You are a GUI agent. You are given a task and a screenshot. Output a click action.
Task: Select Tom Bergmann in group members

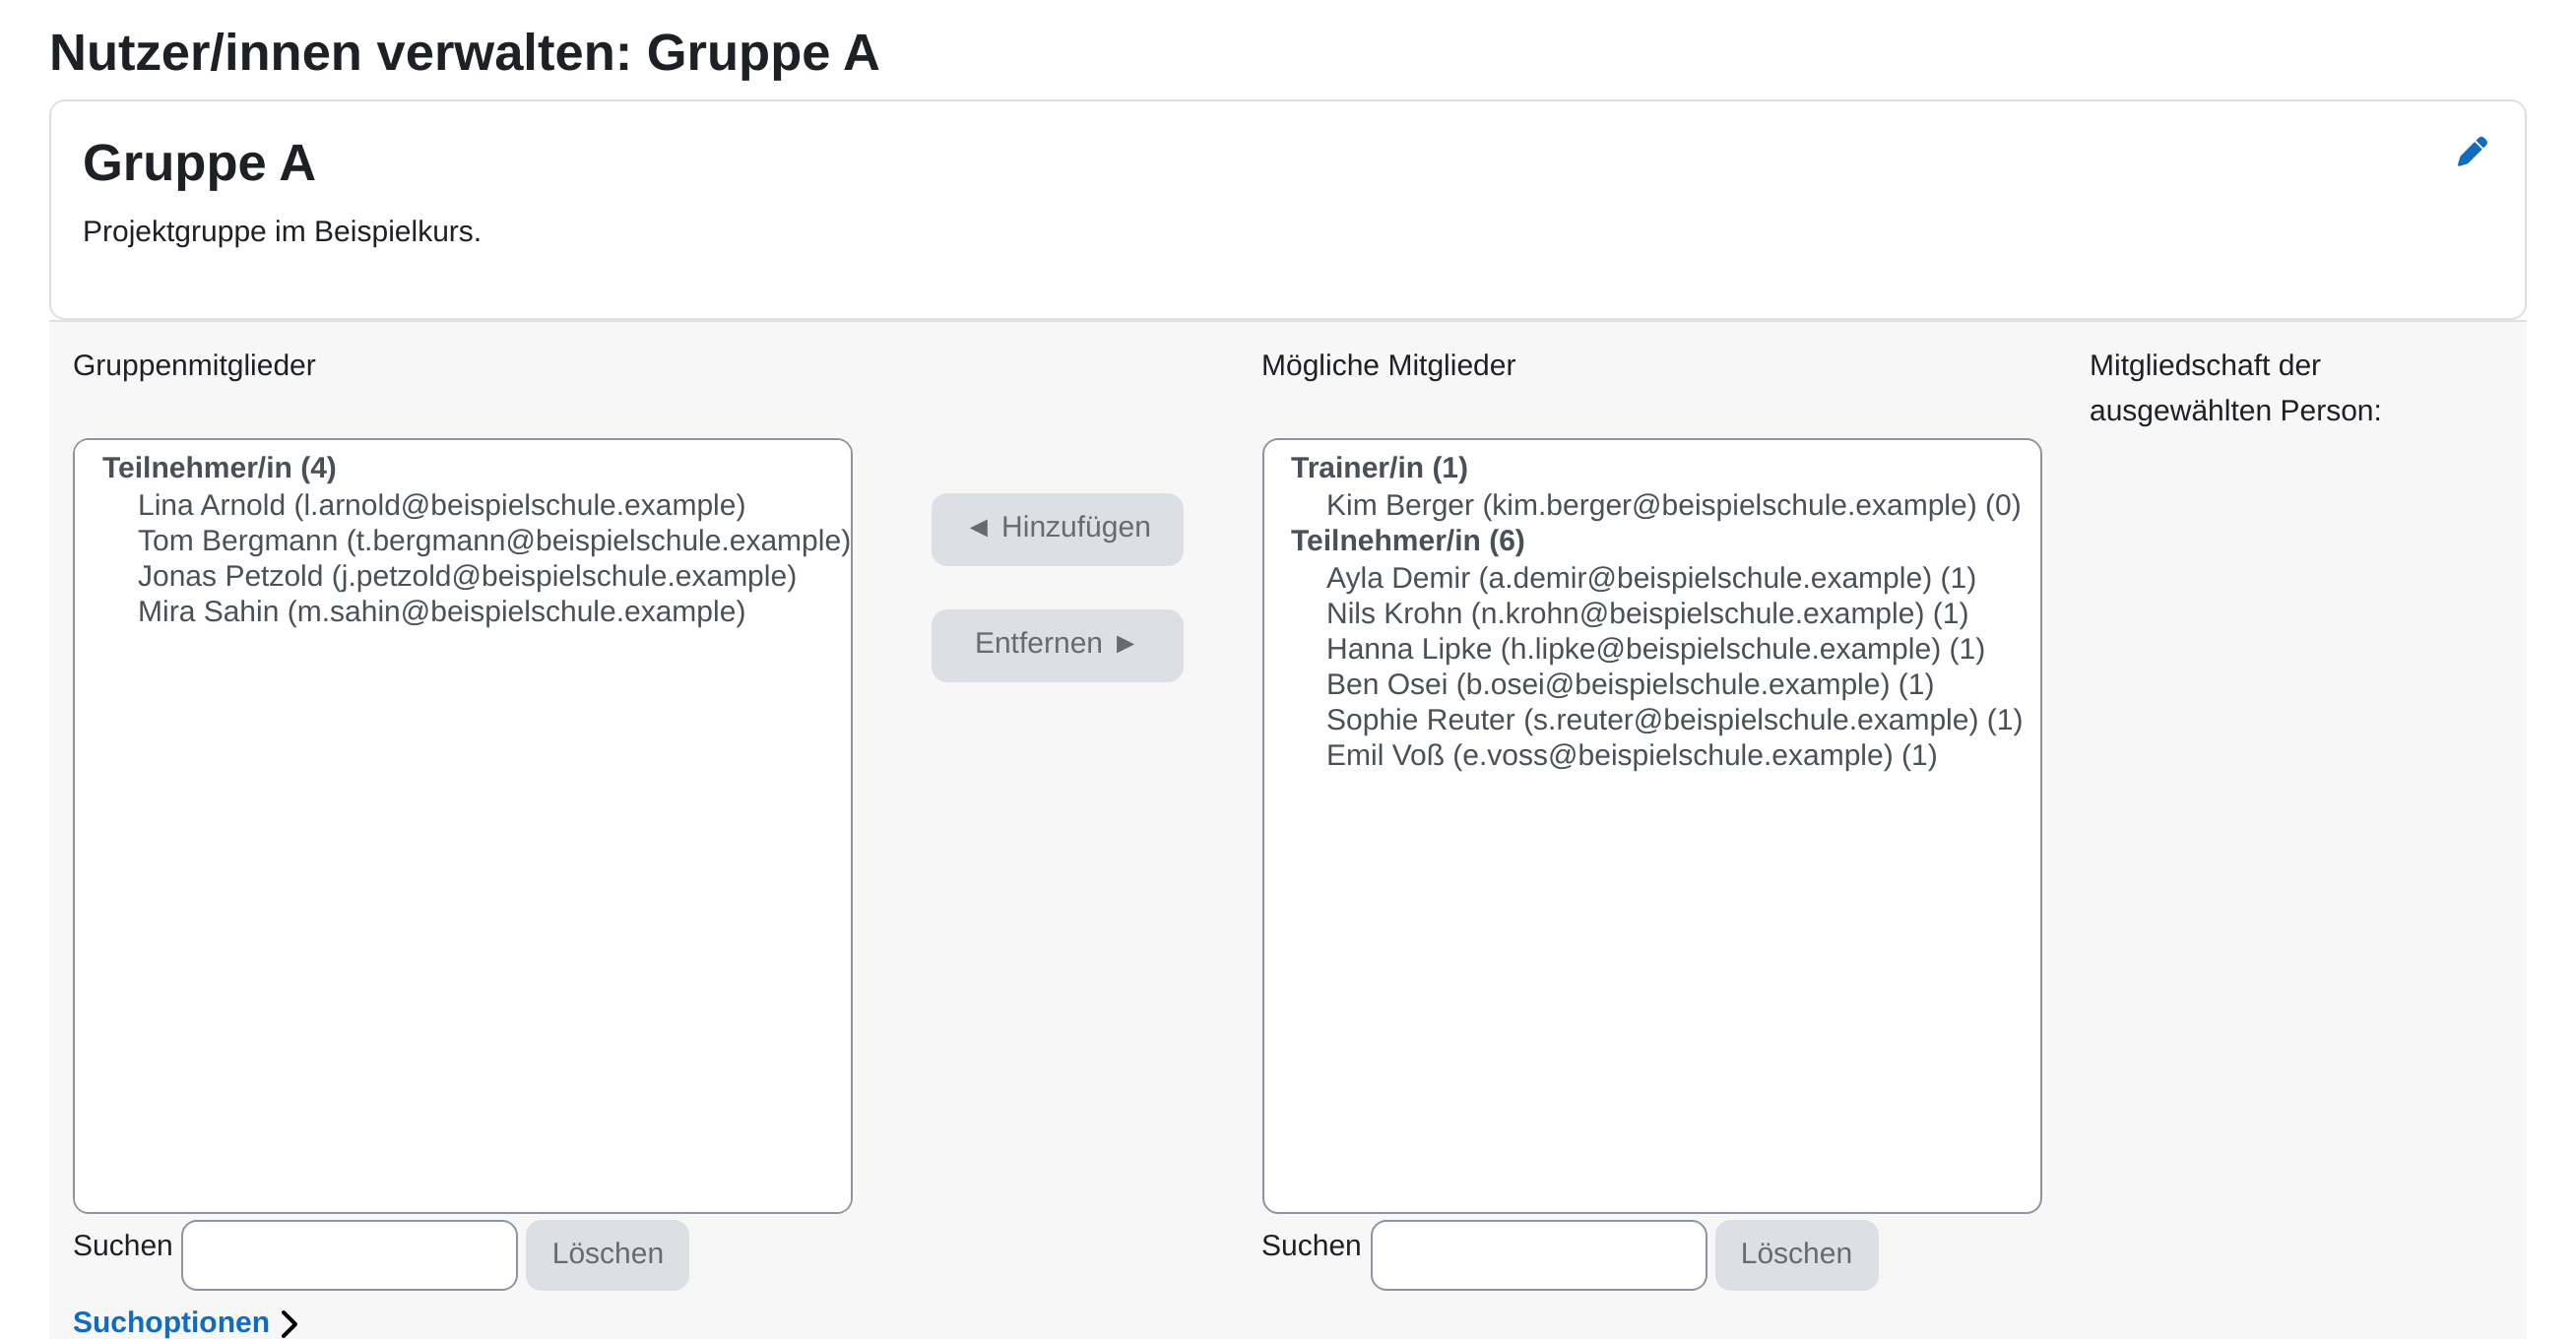493,540
